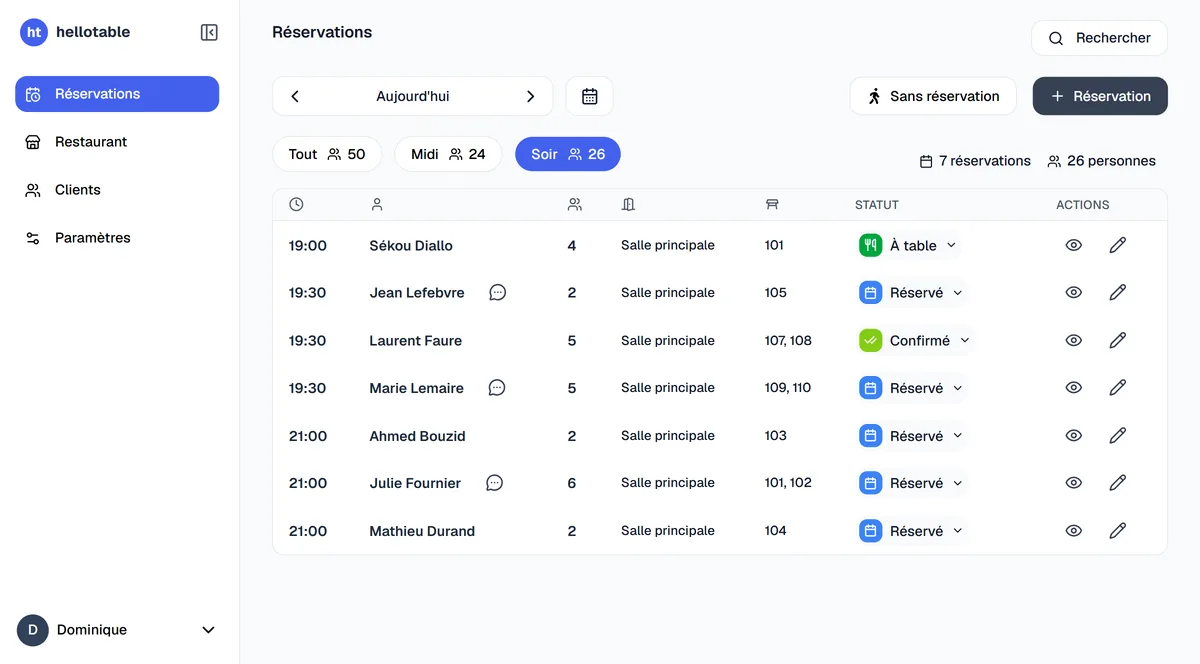Open the Paramètres sidebar item
The width and height of the screenshot is (1200, 664).
point(117,238)
